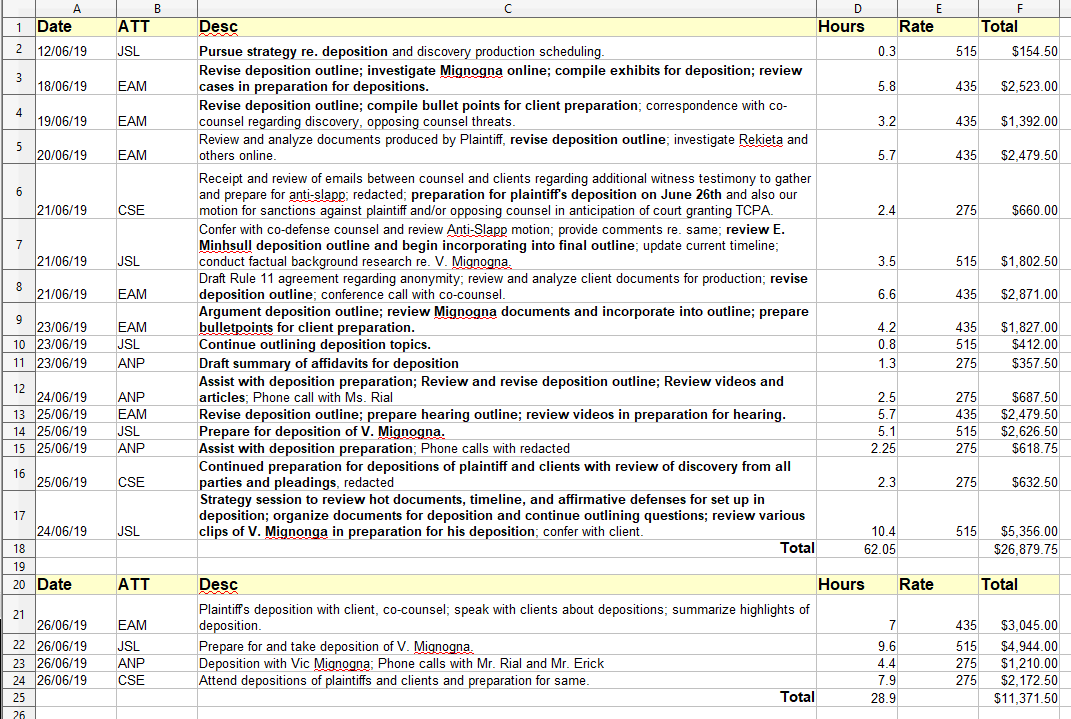Click 'Draft summary of affidavits for deposition' cell
The height and width of the screenshot is (719, 1071).
507,363
